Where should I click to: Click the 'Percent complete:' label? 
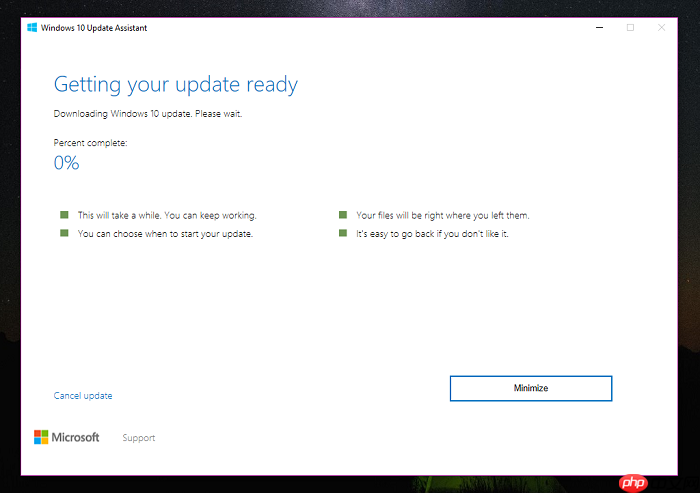click(90, 143)
